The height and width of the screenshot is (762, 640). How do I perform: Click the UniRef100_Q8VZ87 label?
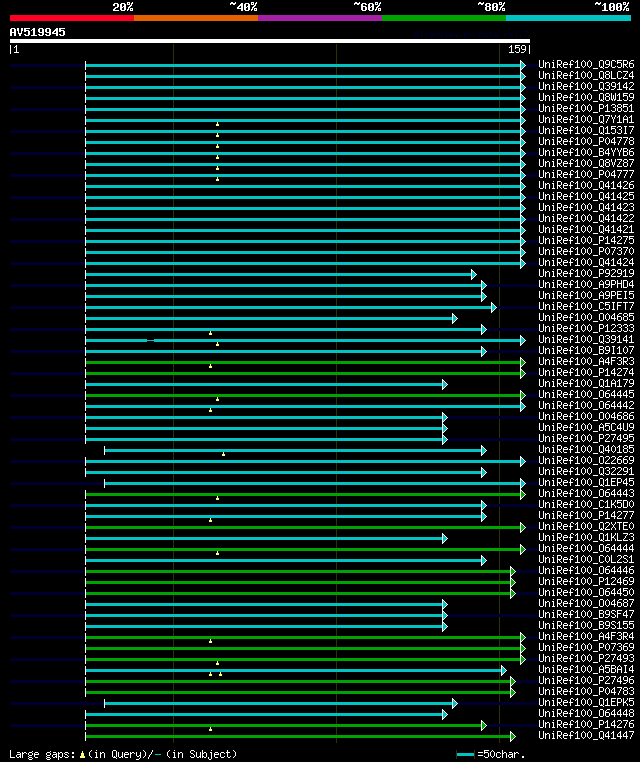coord(586,163)
